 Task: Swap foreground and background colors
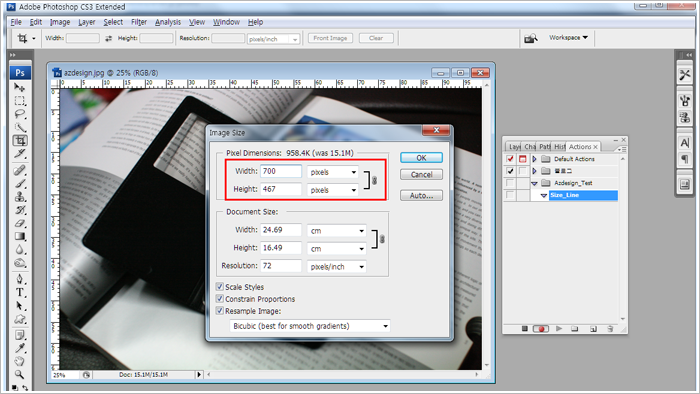point(25,388)
